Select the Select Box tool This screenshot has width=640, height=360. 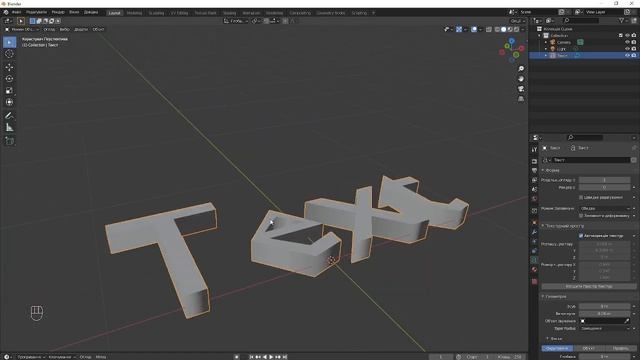point(9,42)
